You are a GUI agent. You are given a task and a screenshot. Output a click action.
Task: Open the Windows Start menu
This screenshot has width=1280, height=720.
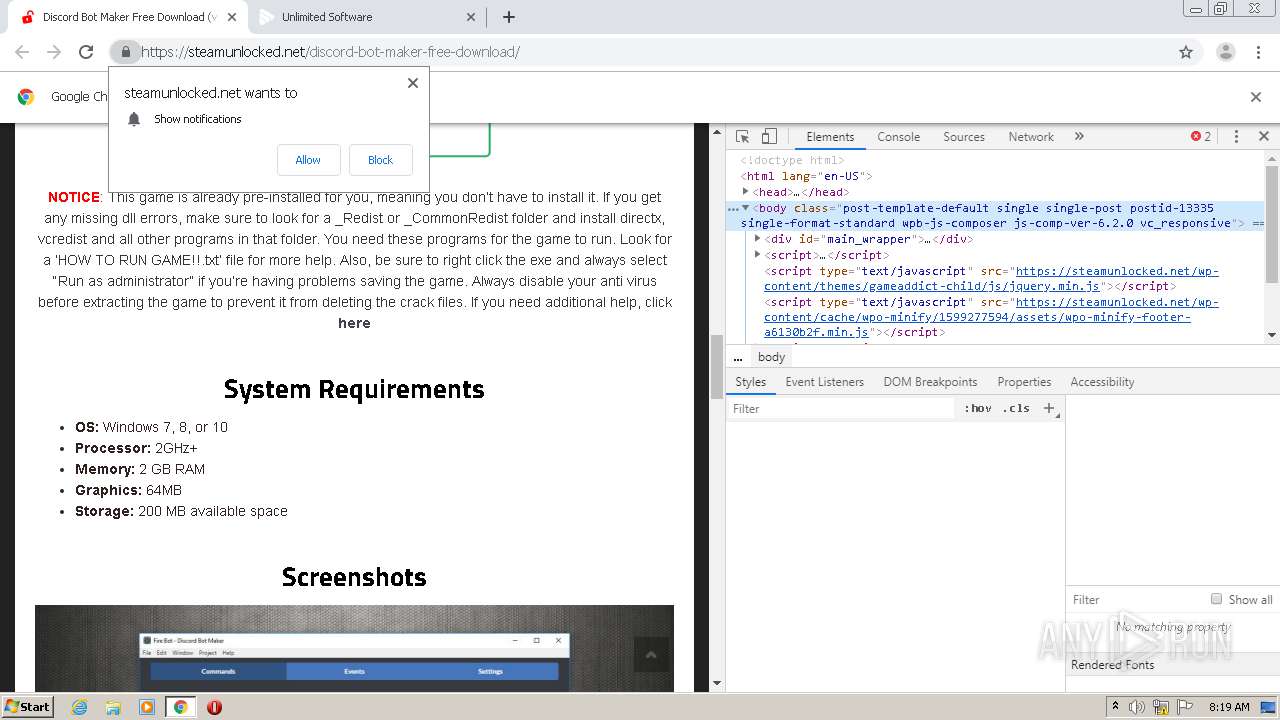28,706
